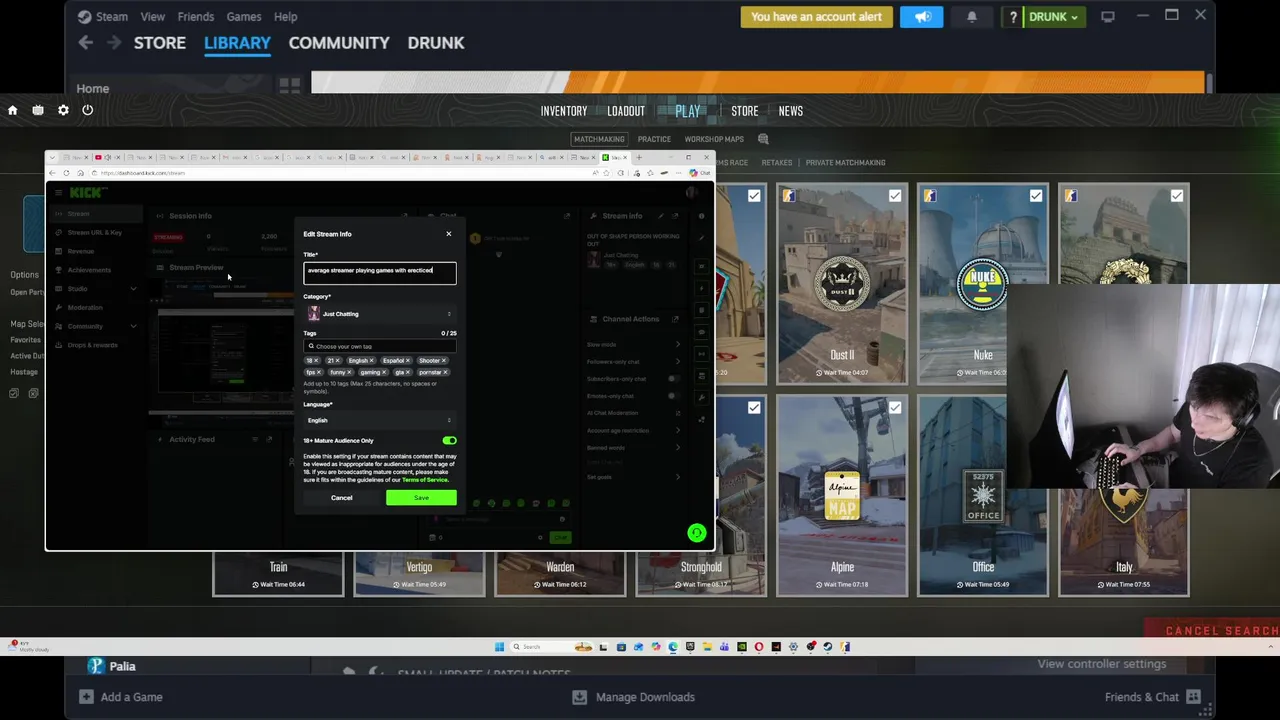The width and height of the screenshot is (1280, 720).
Task: Open the Friends menu in Steam
Action: [196, 17]
